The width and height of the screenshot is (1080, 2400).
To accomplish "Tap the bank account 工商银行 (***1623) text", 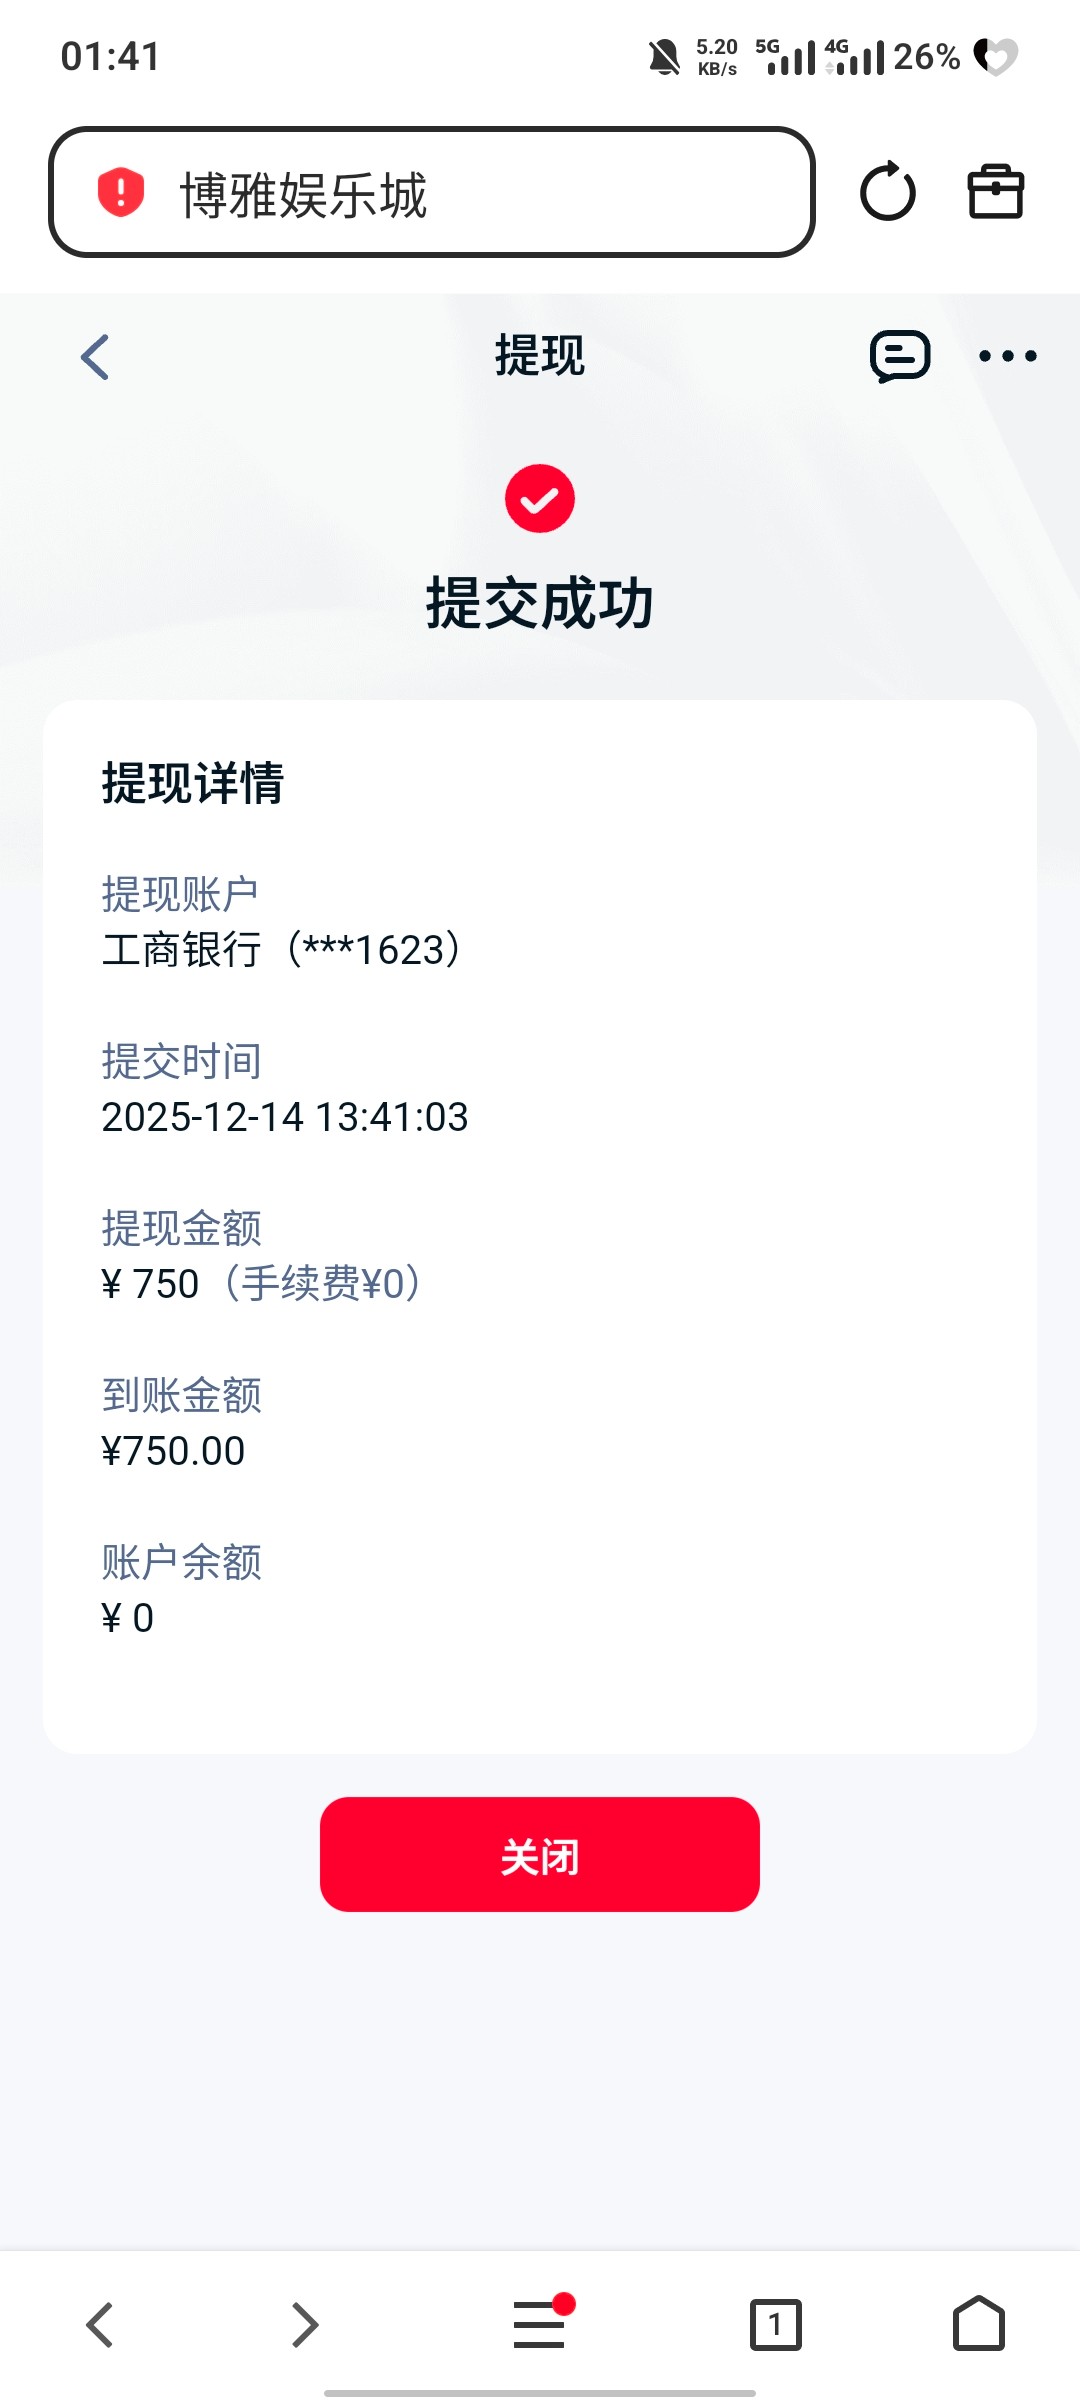I will pos(281,950).
